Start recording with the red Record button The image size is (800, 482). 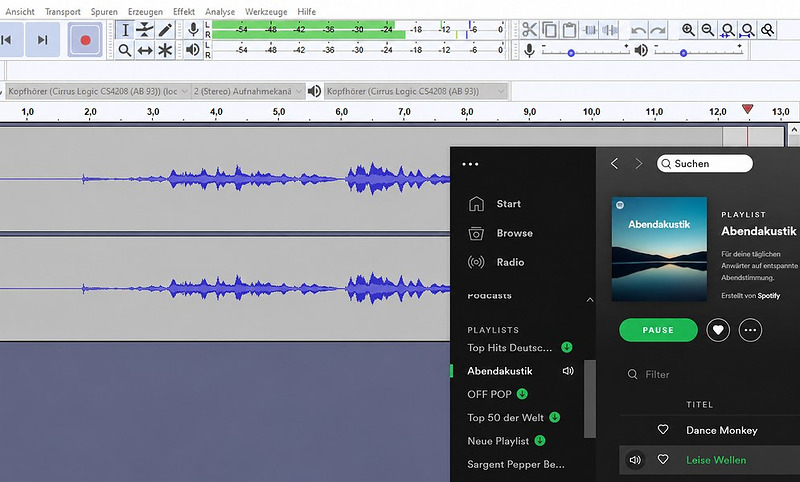[x=85, y=40]
